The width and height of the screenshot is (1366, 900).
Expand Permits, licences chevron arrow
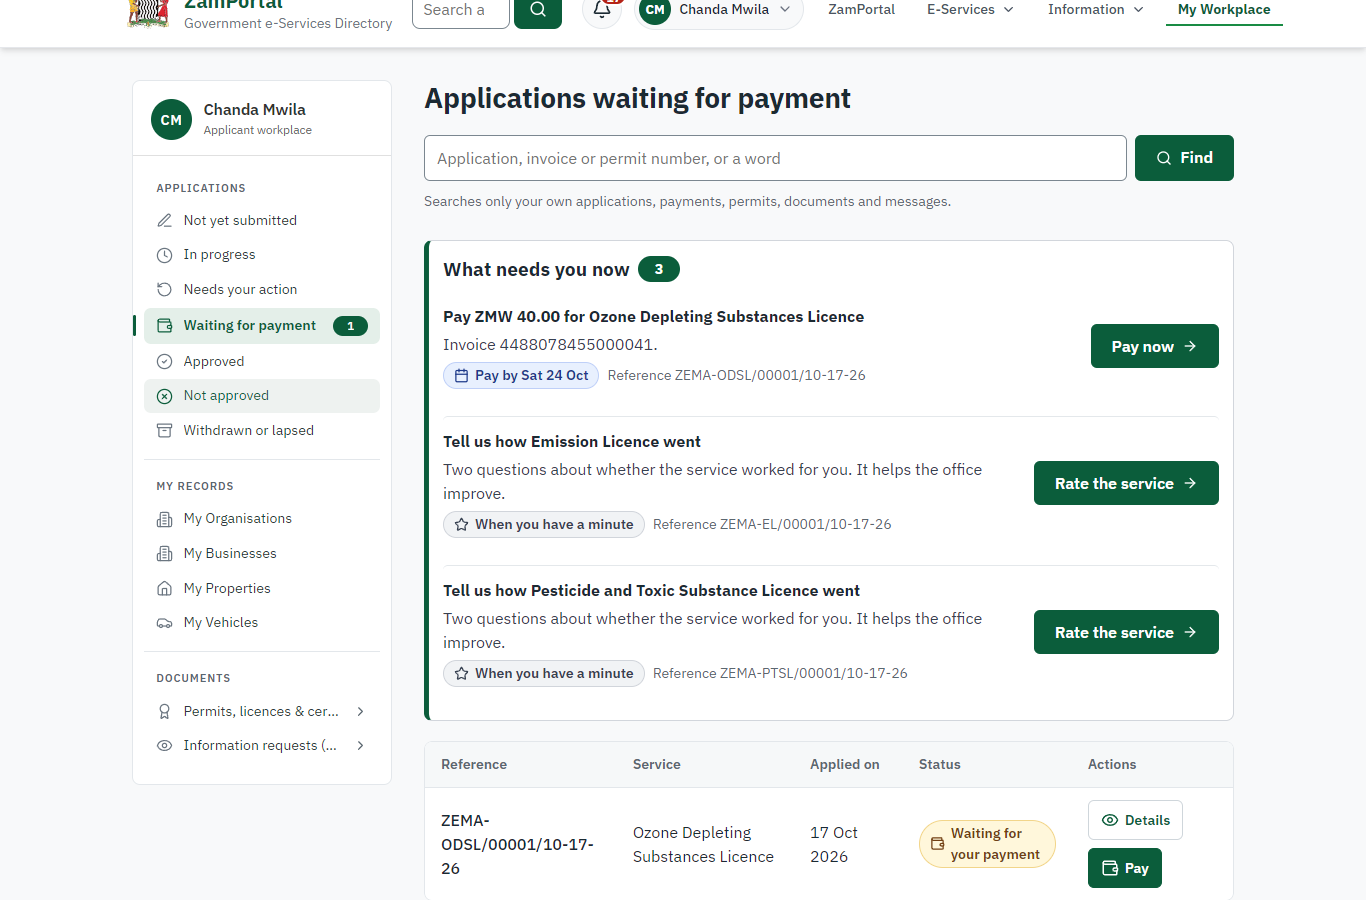point(360,712)
